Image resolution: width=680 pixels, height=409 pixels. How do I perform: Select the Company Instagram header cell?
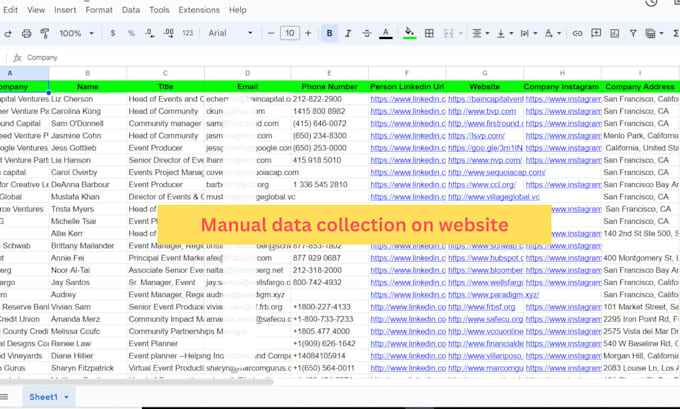[562, 87]
